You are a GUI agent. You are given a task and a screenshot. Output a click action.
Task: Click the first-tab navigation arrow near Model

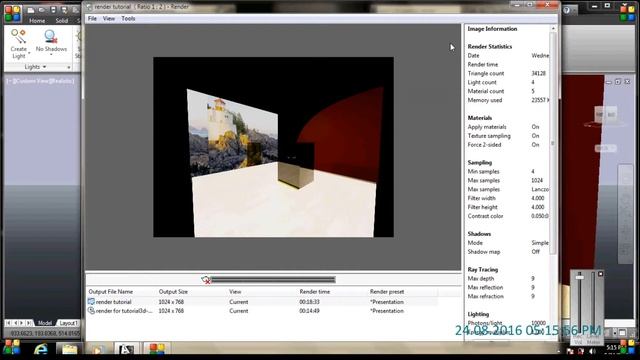tap(8, 323)
